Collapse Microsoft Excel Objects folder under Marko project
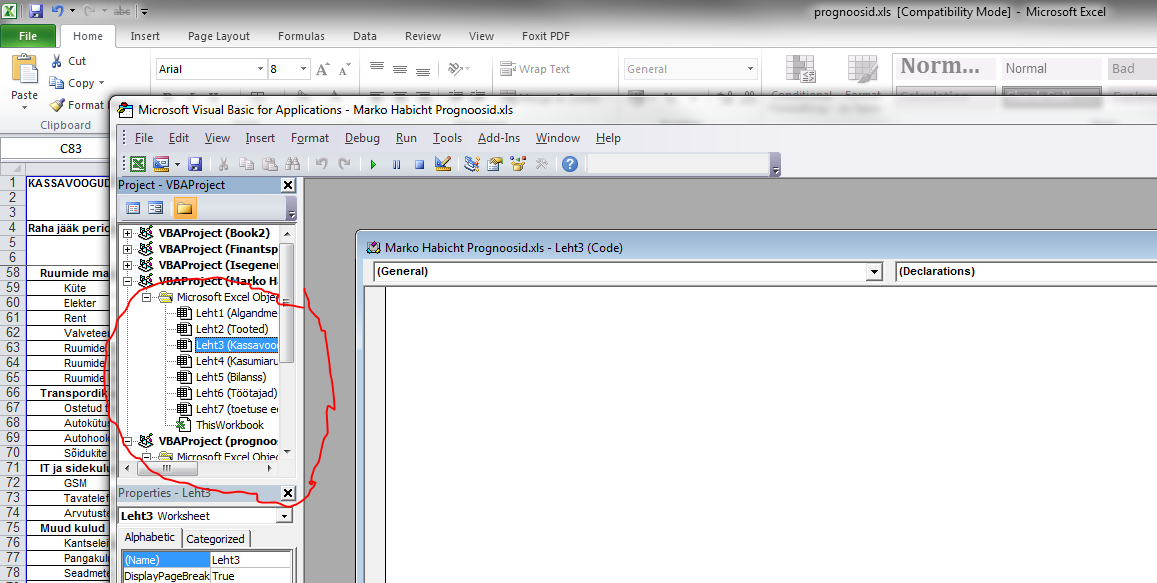Screen dimensions: 1157x583 point(146,297)
